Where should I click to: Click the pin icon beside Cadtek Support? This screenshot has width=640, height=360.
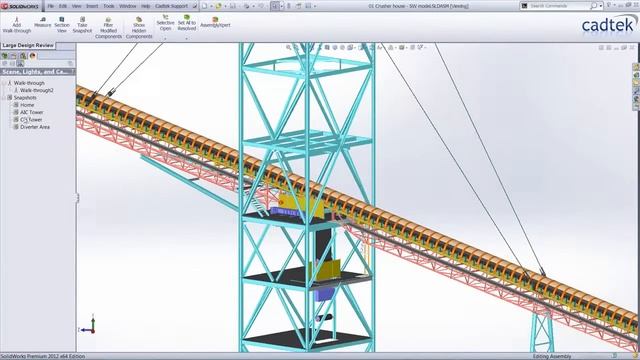click(x=194, y=6)
